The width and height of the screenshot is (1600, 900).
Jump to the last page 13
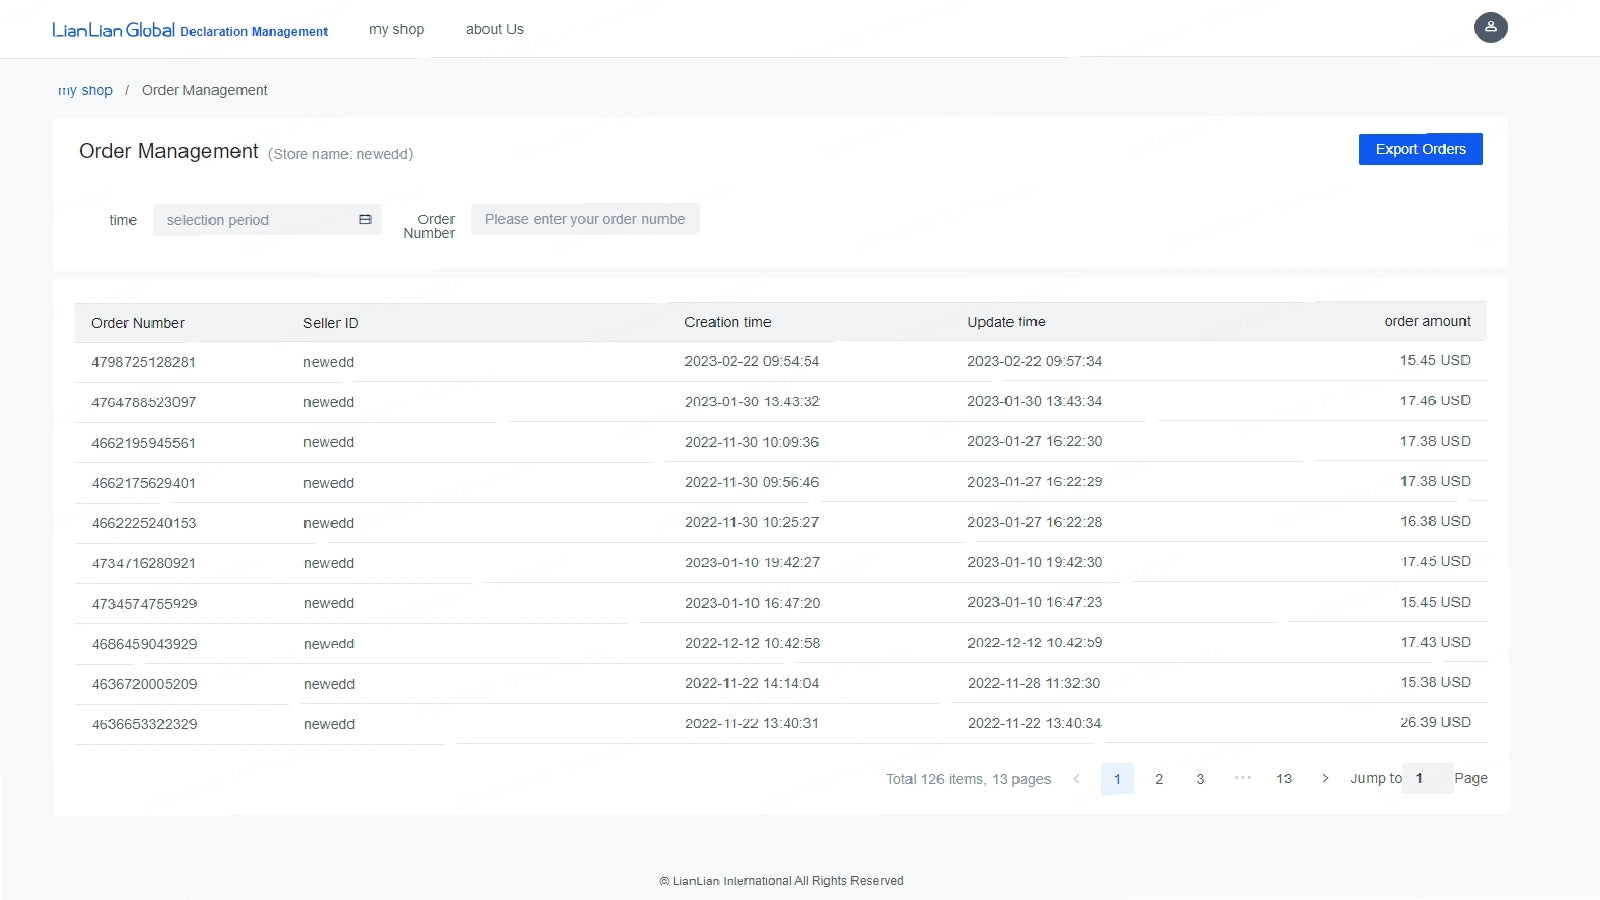1284,778
